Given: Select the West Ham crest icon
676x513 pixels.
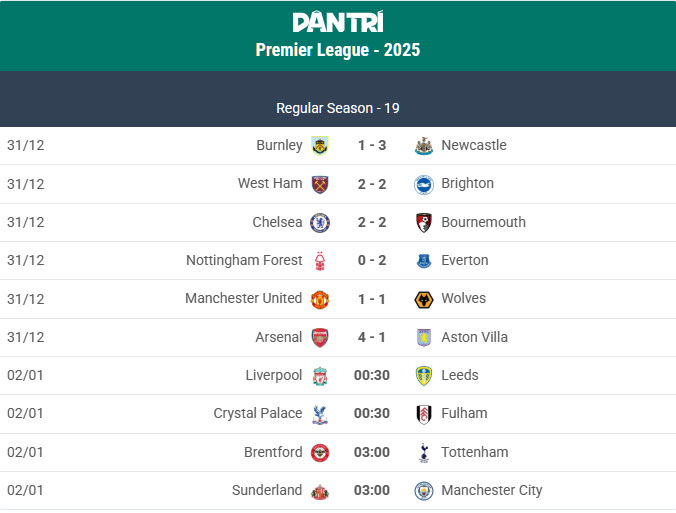Looking at the screenshot, I should click(320, 184).
